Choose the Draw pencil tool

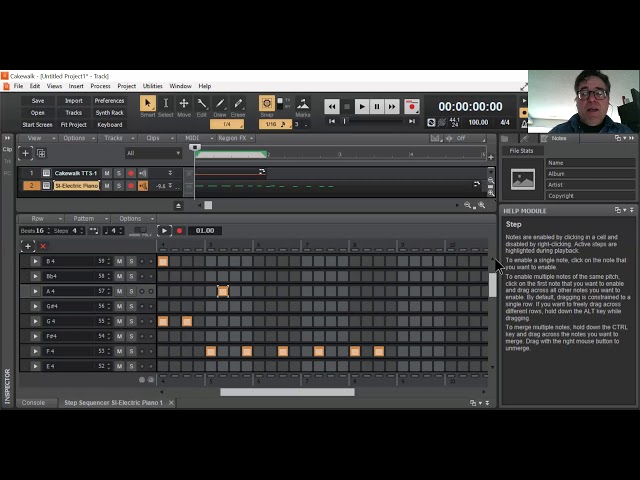coord(220,103)
